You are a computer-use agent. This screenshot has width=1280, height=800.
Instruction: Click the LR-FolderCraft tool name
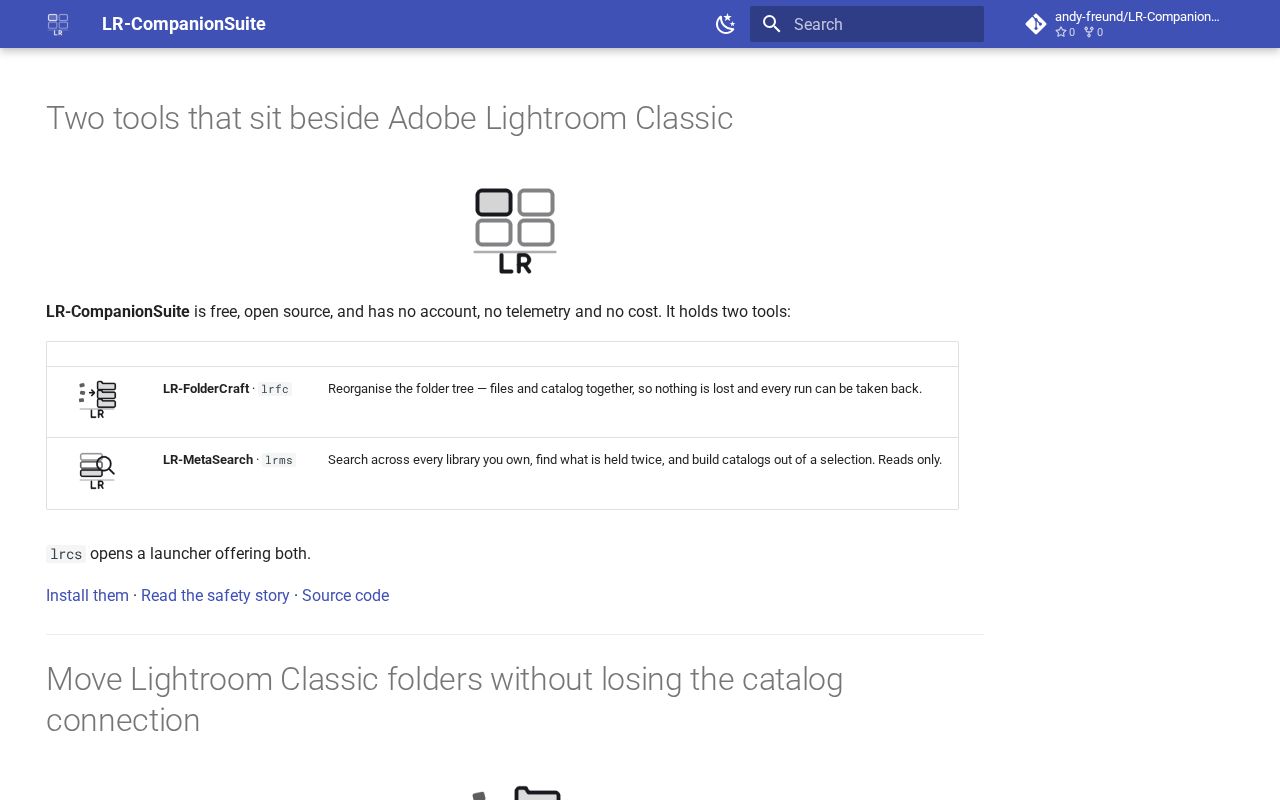tap(206, 389)
